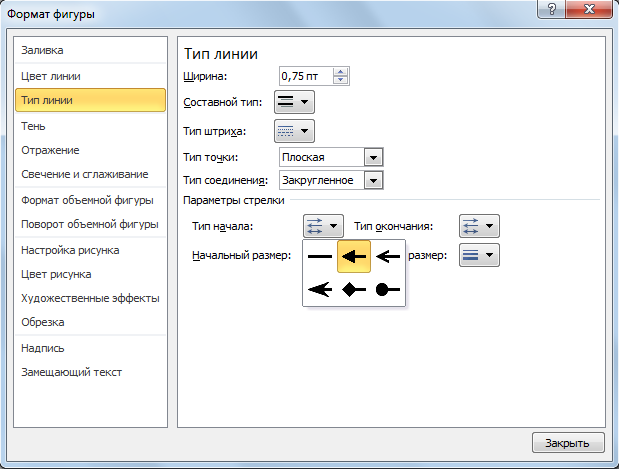Open Свечение и сглаживание section
This screenshot has width=619, height=469.
click(x=90, y=174)
